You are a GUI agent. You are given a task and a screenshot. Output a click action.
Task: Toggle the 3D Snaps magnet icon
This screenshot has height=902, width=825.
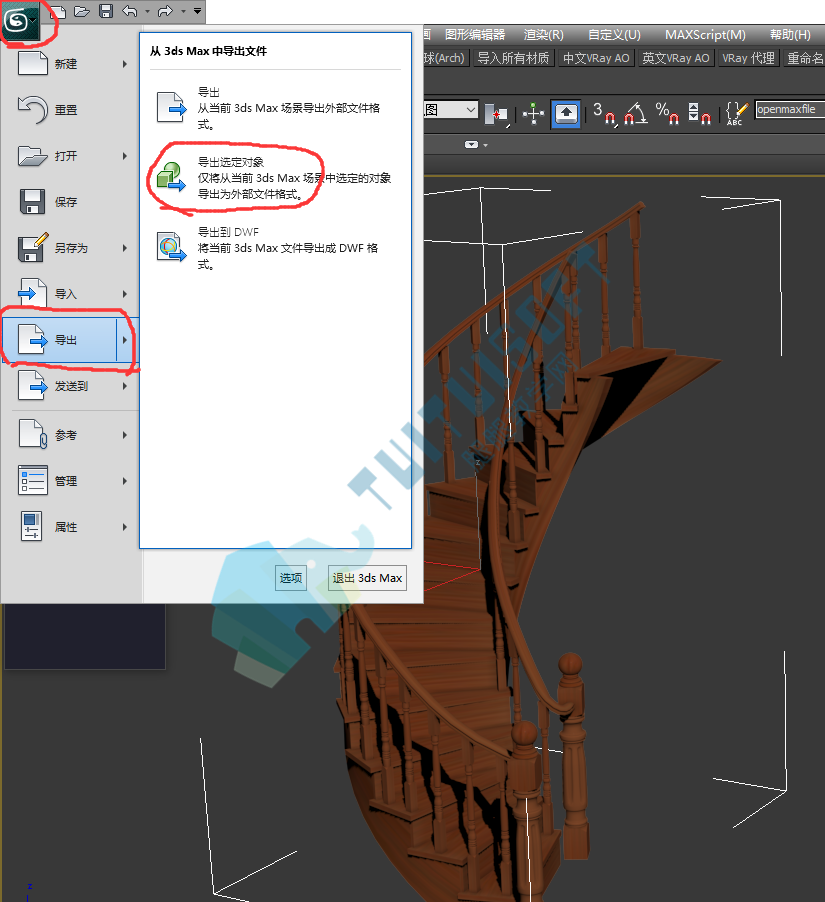tap(604, 113)
